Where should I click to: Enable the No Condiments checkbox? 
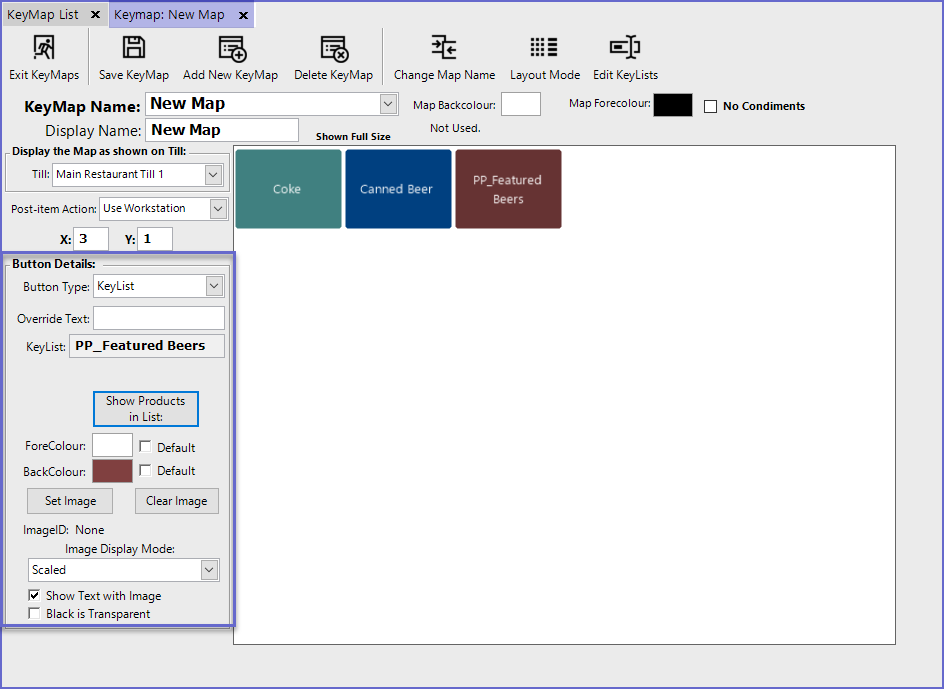[x=711, y=106]
